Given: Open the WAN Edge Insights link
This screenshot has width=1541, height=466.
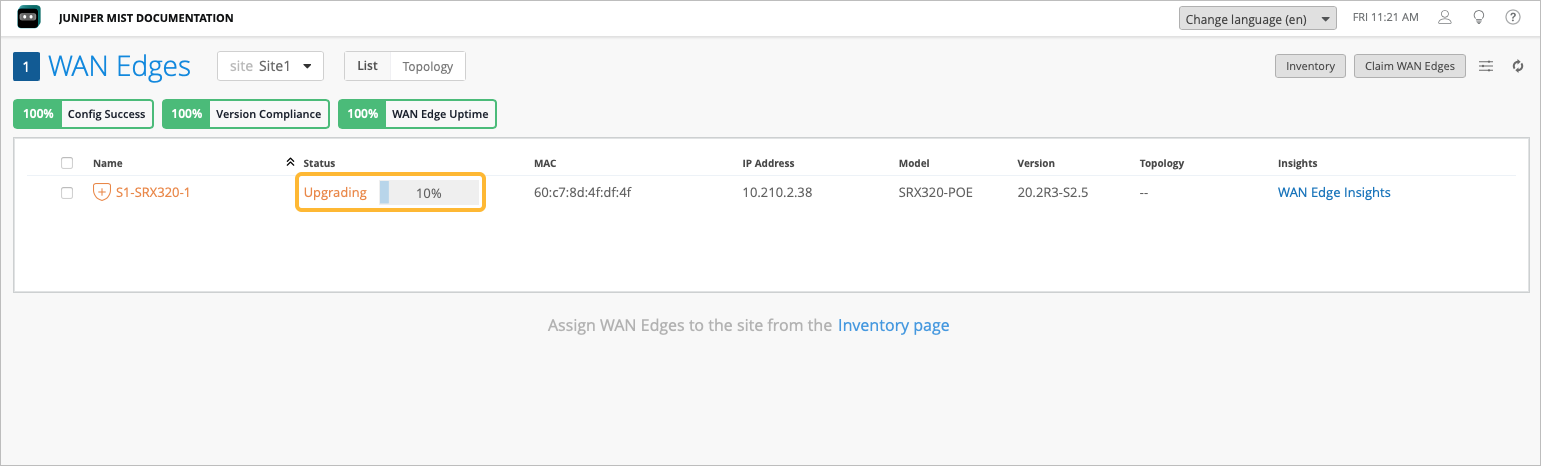Looking at the screenshot, I should click(x=1334, y=192).
